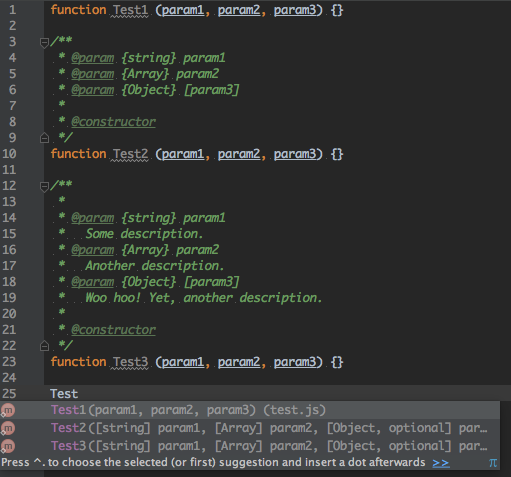Click function name Test1 on line 1
The image size is (511, 477).
coord(130,10)
